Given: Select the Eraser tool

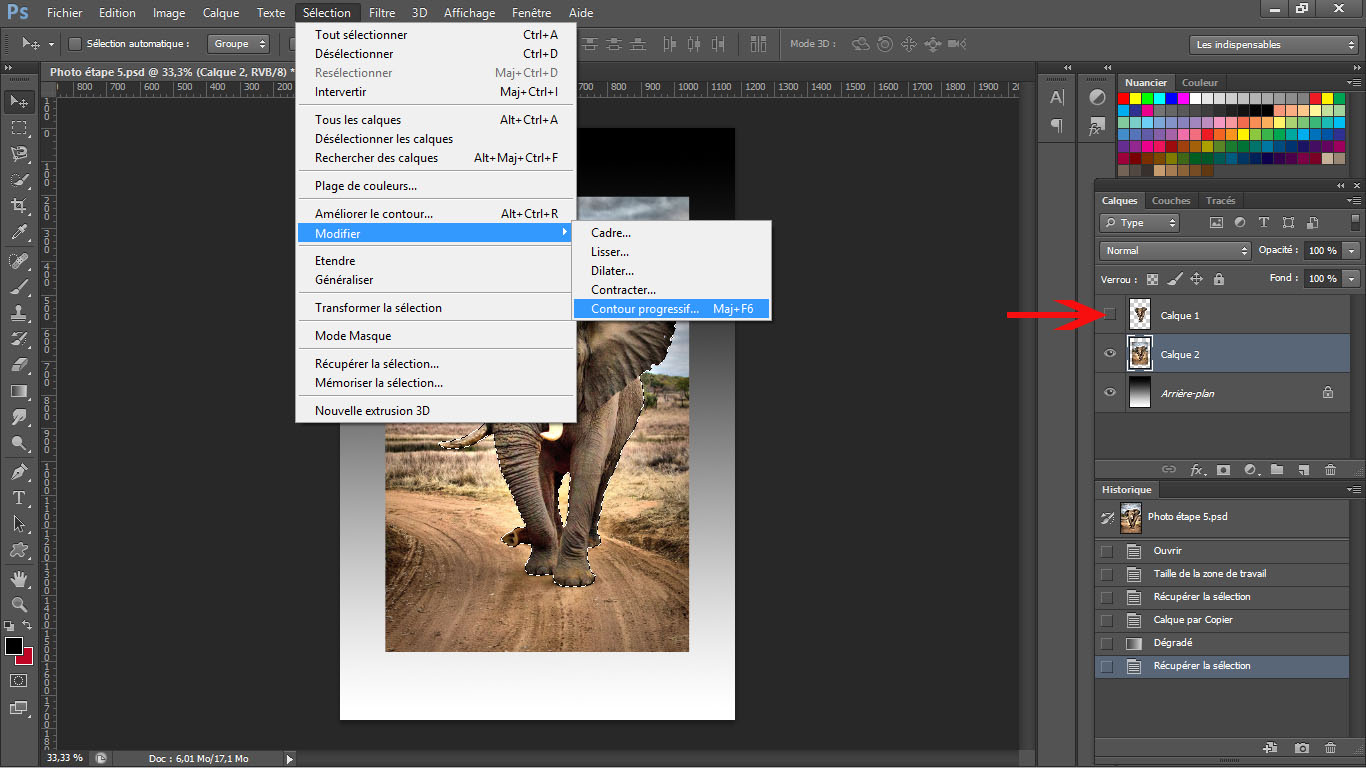Looking at the screenshot, I should tap(19, 365).
